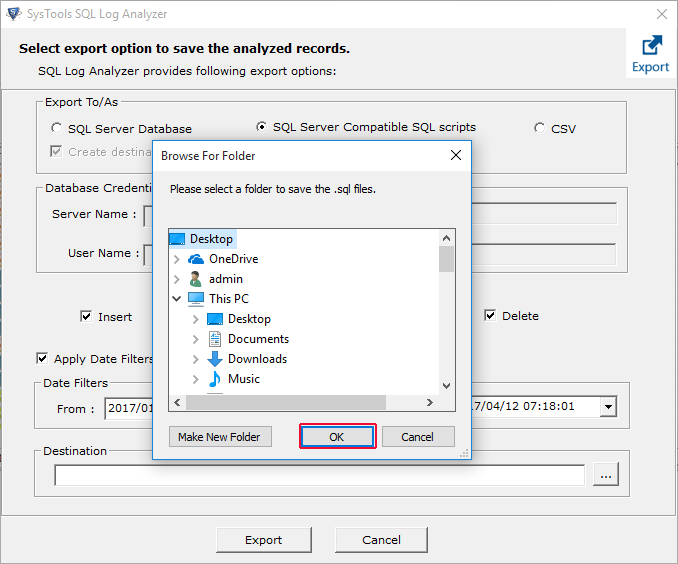
Task: Select SQL Server Database radio option
Action: pyautogui.click(x=56, y=128)
